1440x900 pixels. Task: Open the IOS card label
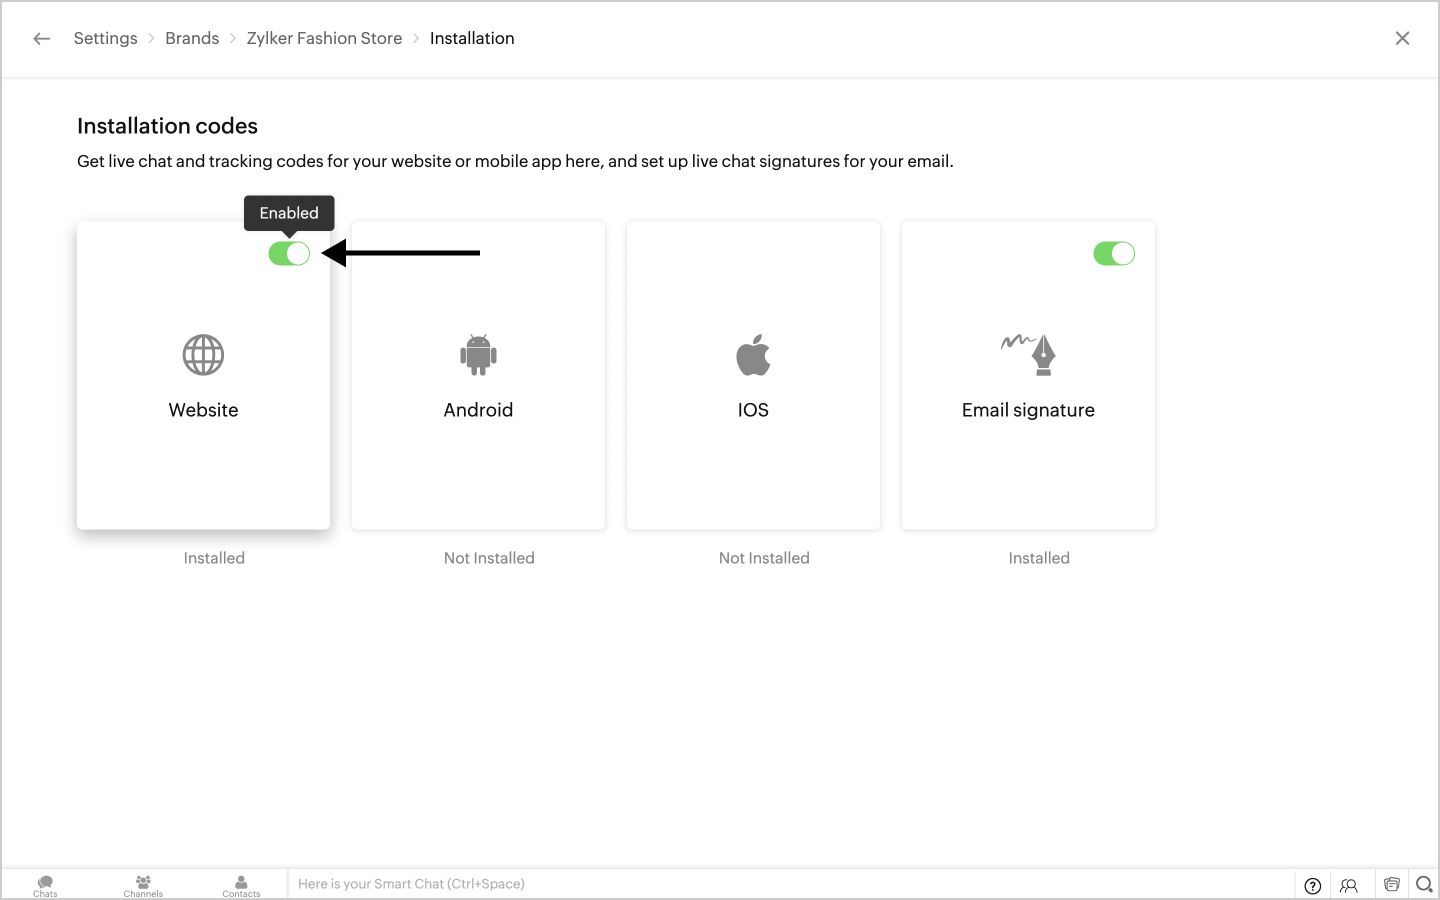[x=753, y=410]
